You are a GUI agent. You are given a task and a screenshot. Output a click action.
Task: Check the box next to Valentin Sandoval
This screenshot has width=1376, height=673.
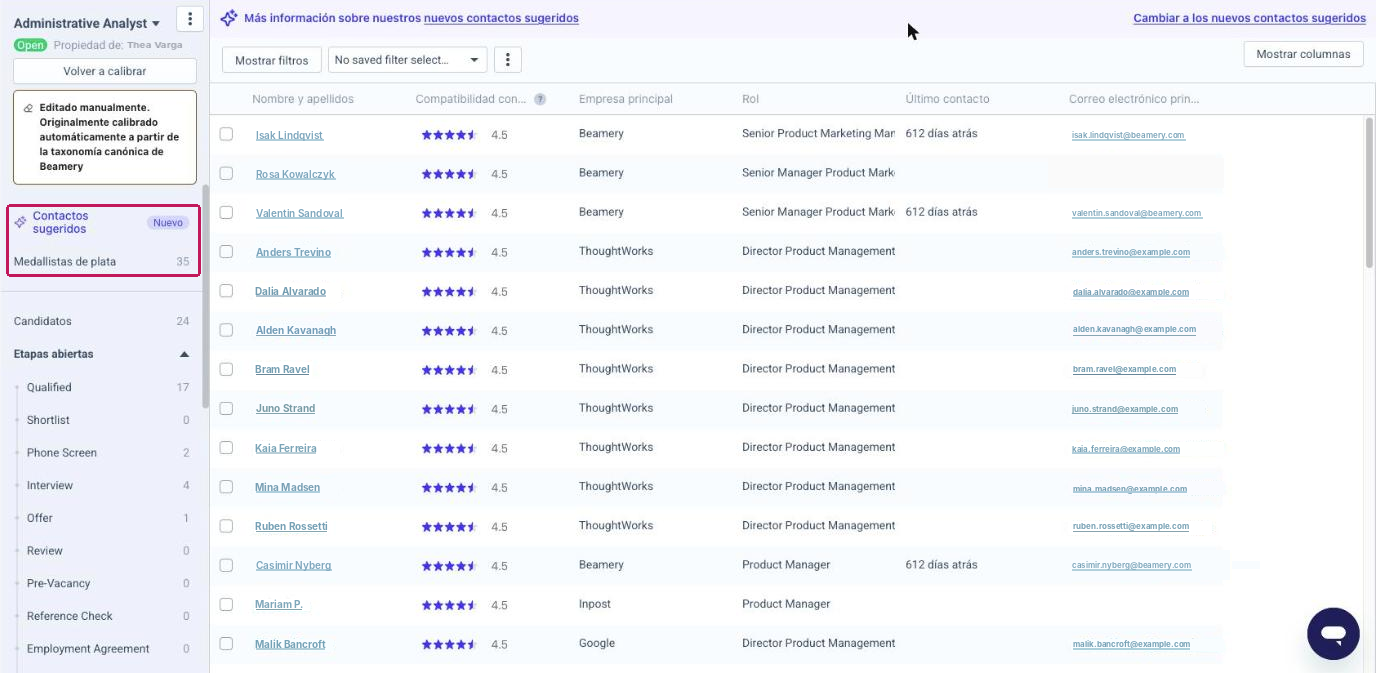(x=226, y=212)
